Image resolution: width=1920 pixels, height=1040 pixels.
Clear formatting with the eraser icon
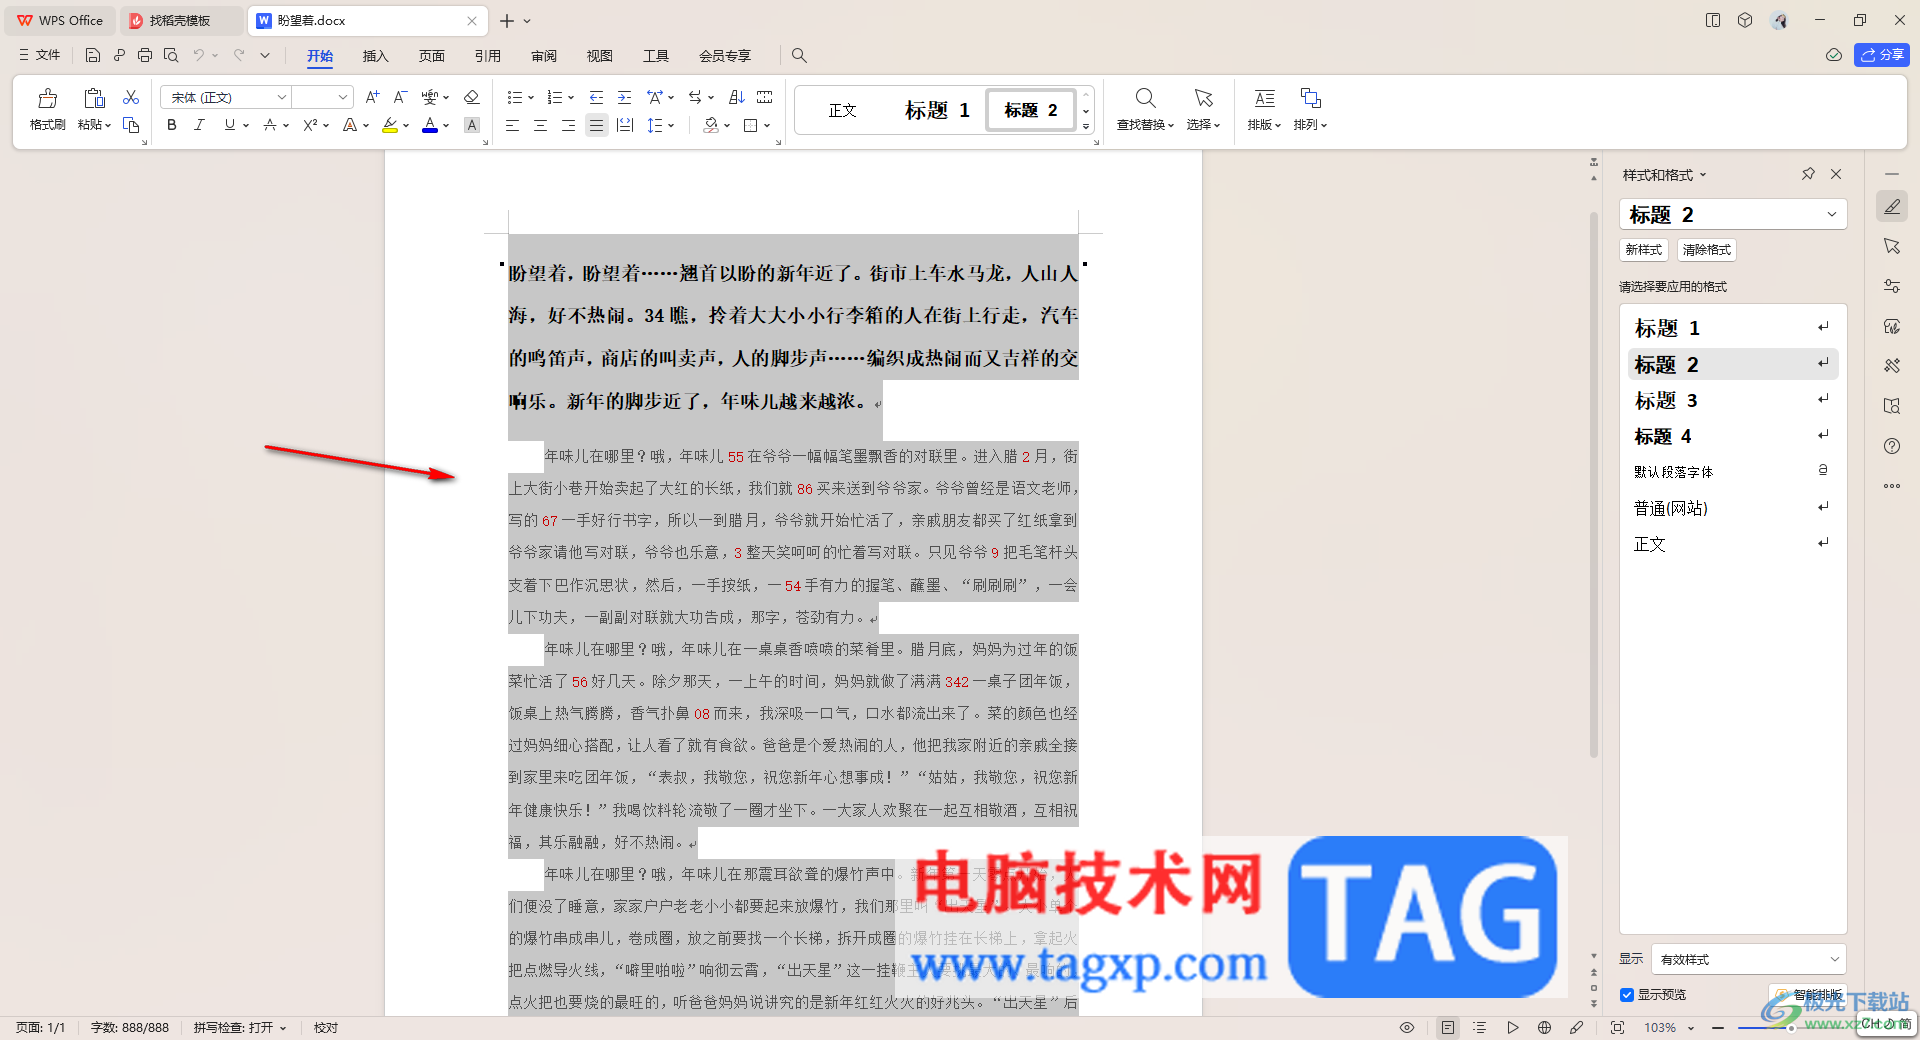pyautogui.click(x=472, y=97)
